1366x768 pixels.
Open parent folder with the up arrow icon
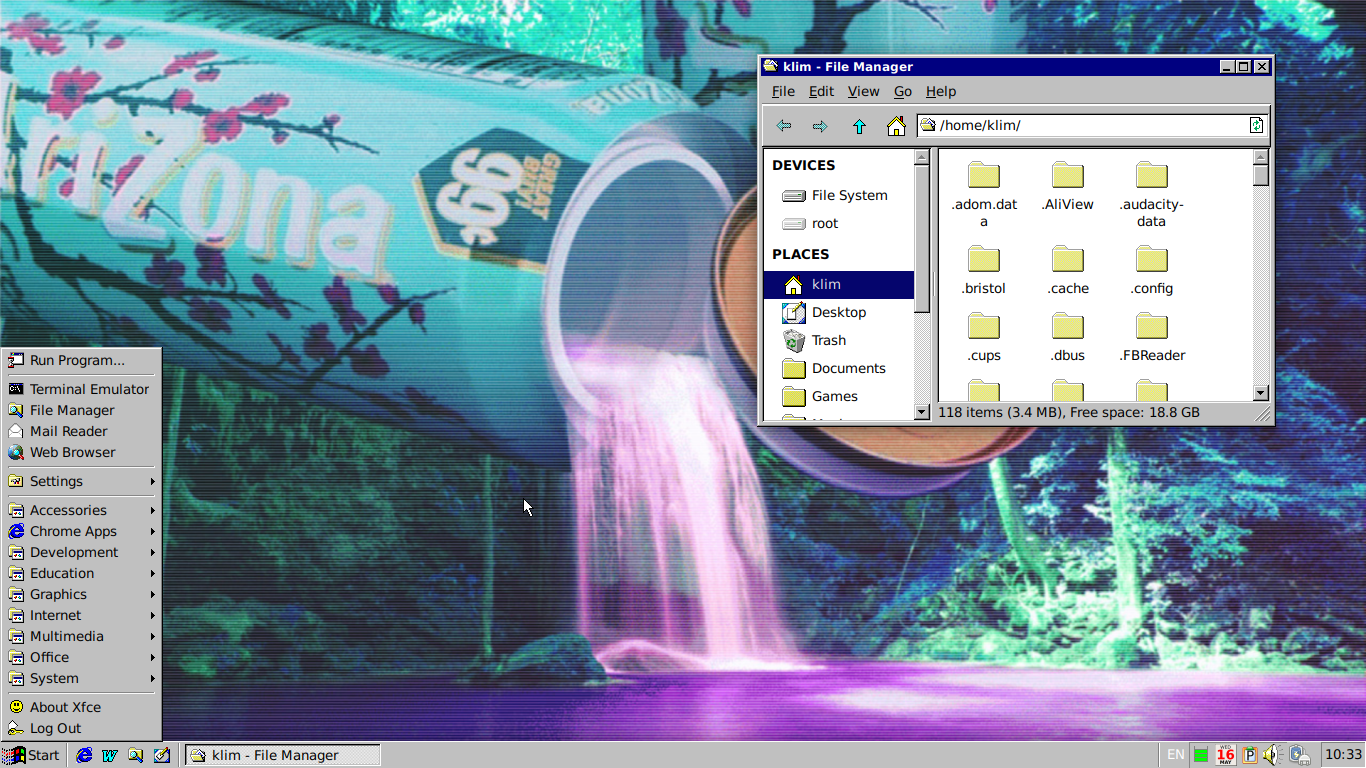click(858, 126)
